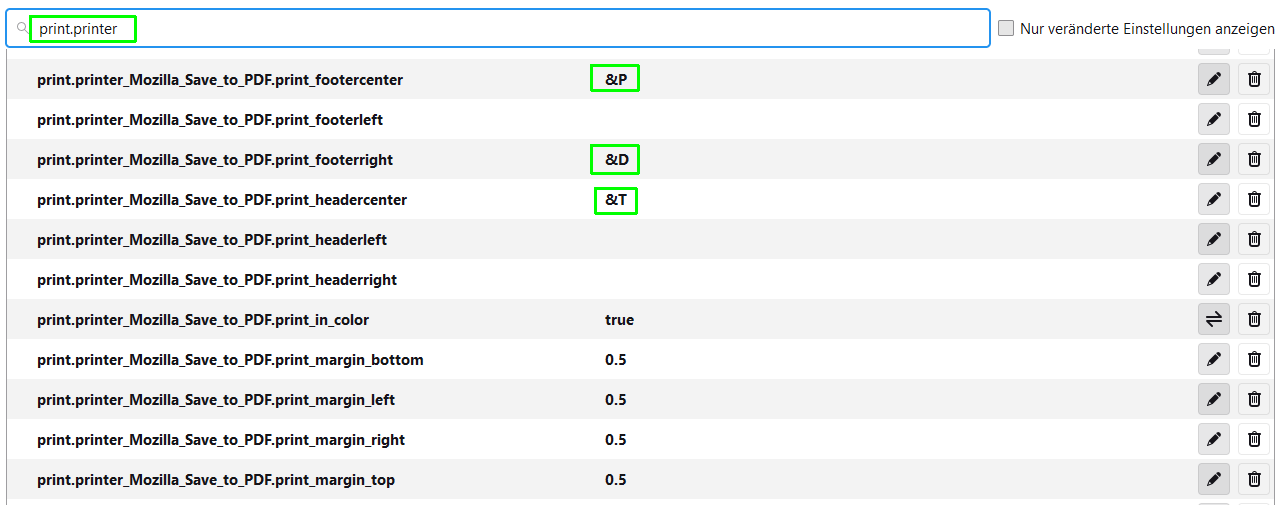This screenshot has width=1282, height=505.
Task: Select the print_footerright preference name
Action: (215, 160)
